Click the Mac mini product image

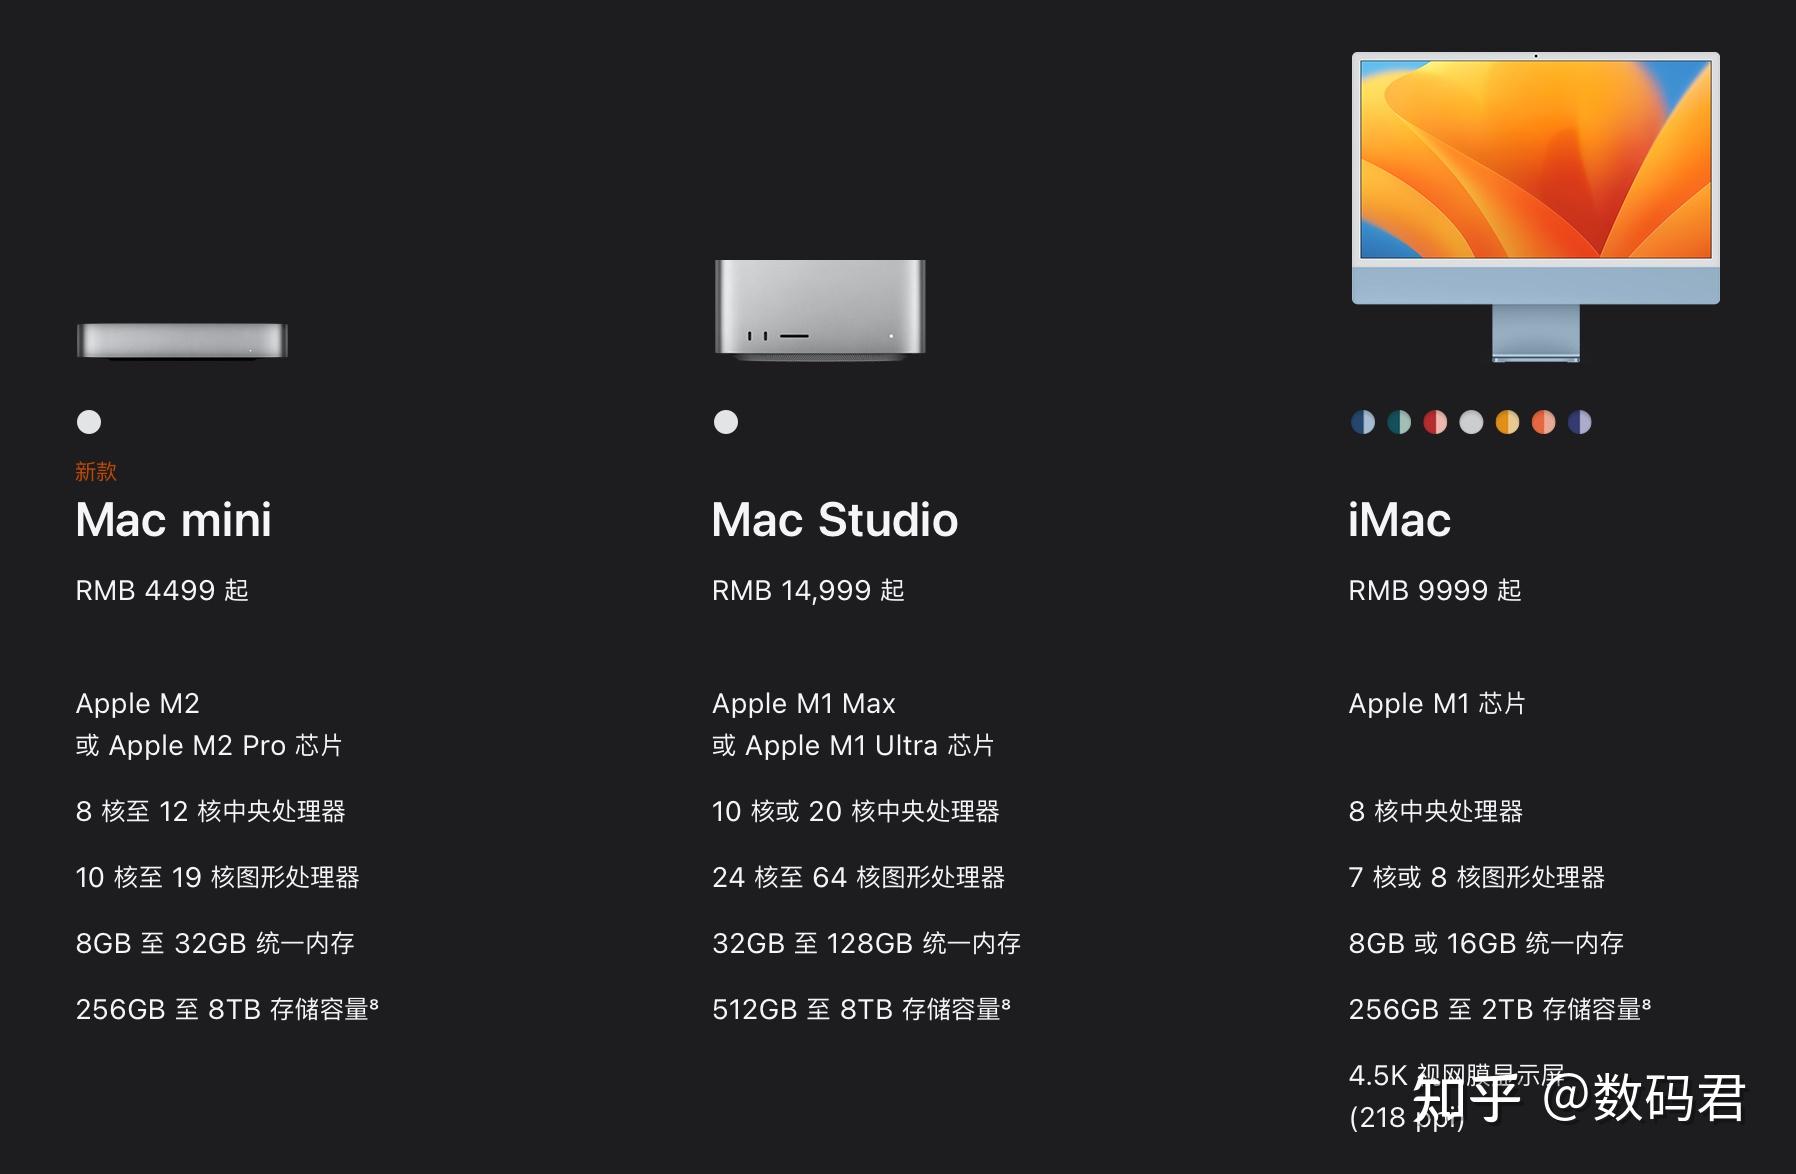pos(182,340)
